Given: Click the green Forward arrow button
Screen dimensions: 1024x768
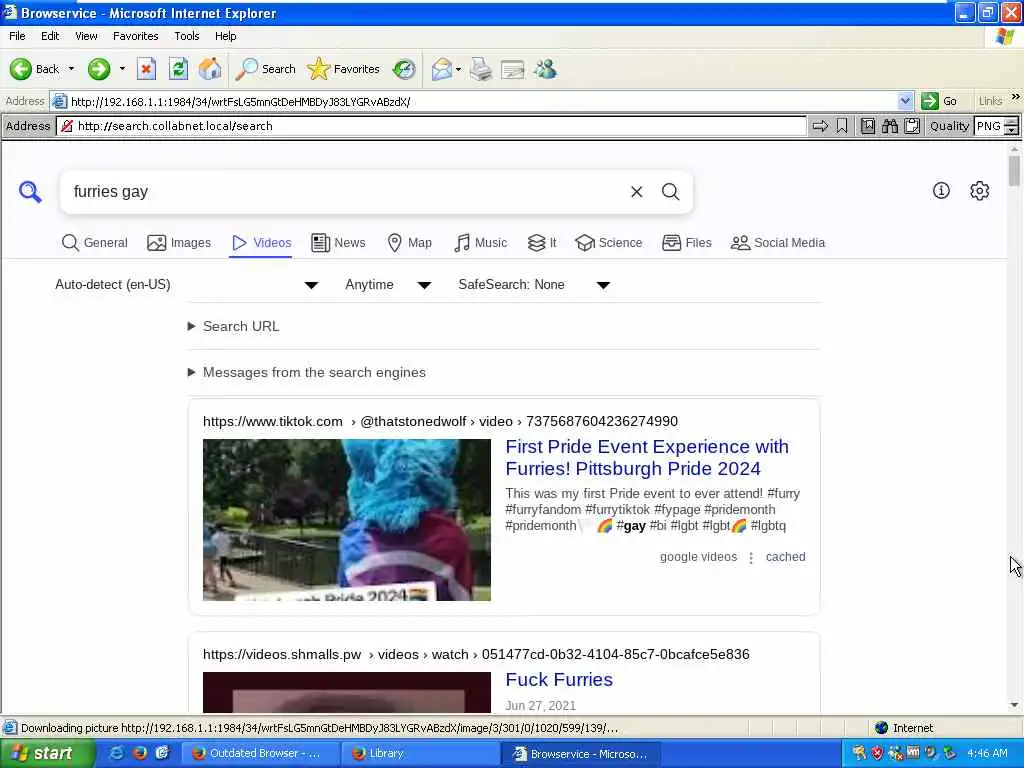Looking at the screenshot, I should (x=99, y=69).
